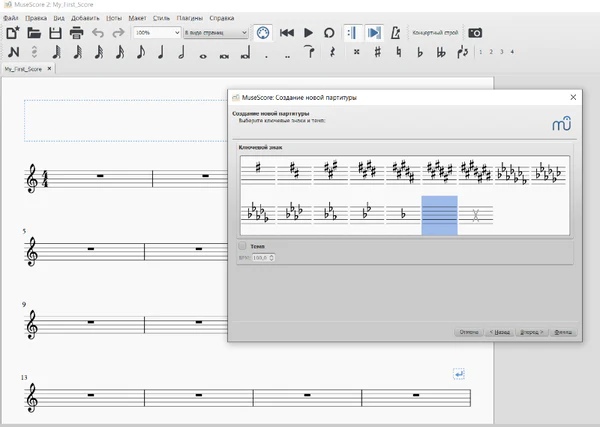Choose the one-sharp key signature
The width and height of the screenshot is (600, 427).
[258, 171]
